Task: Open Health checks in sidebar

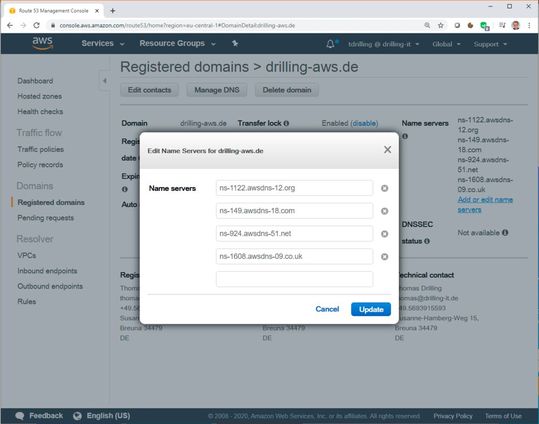Action: [40, 111]
